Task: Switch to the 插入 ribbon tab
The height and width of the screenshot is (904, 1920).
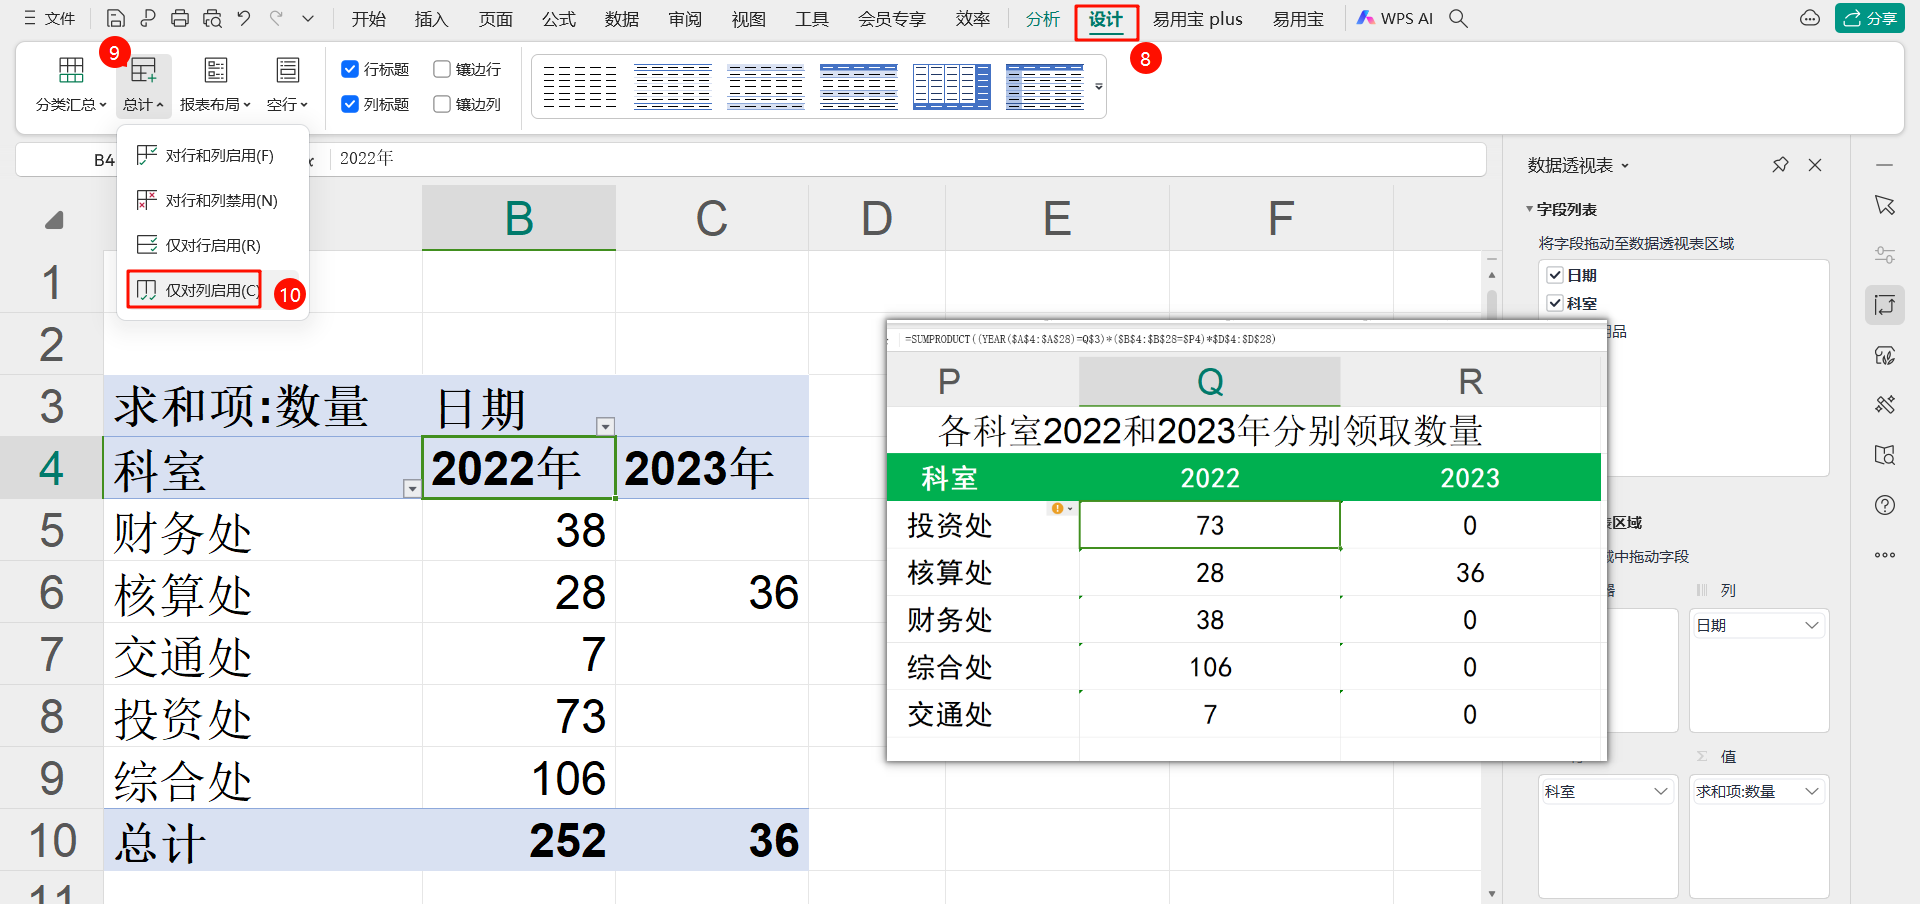Action: 432,19
